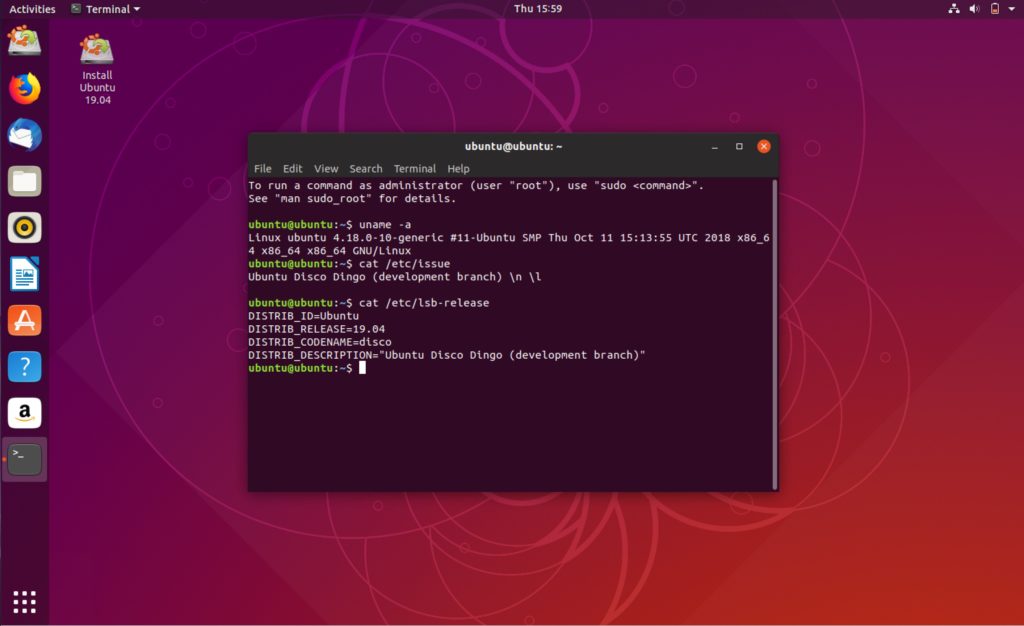The image size is (1024, 626).
Task: Open the Help menu in terminal
Action: 458,168
